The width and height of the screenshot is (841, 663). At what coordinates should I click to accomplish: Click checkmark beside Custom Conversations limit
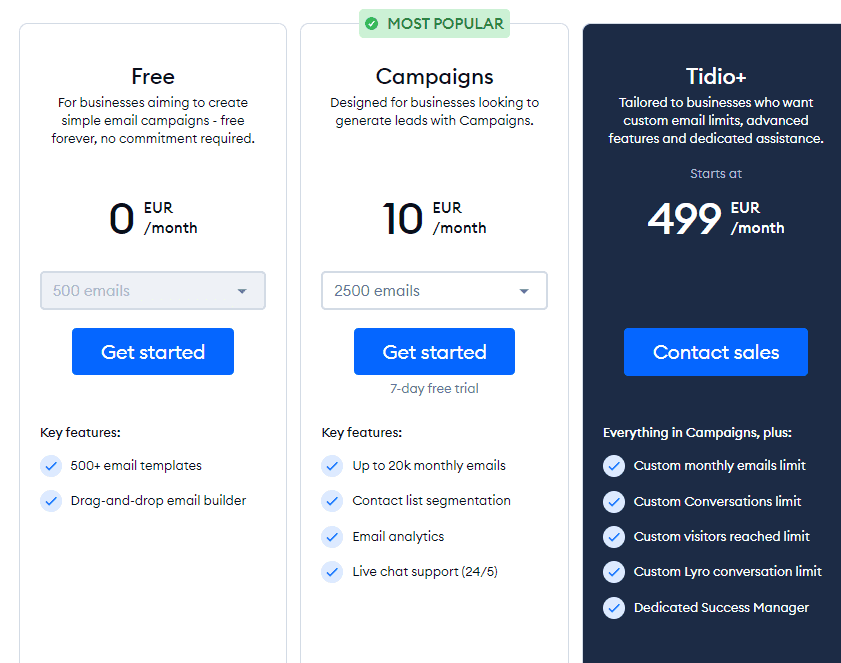point(614,502)
